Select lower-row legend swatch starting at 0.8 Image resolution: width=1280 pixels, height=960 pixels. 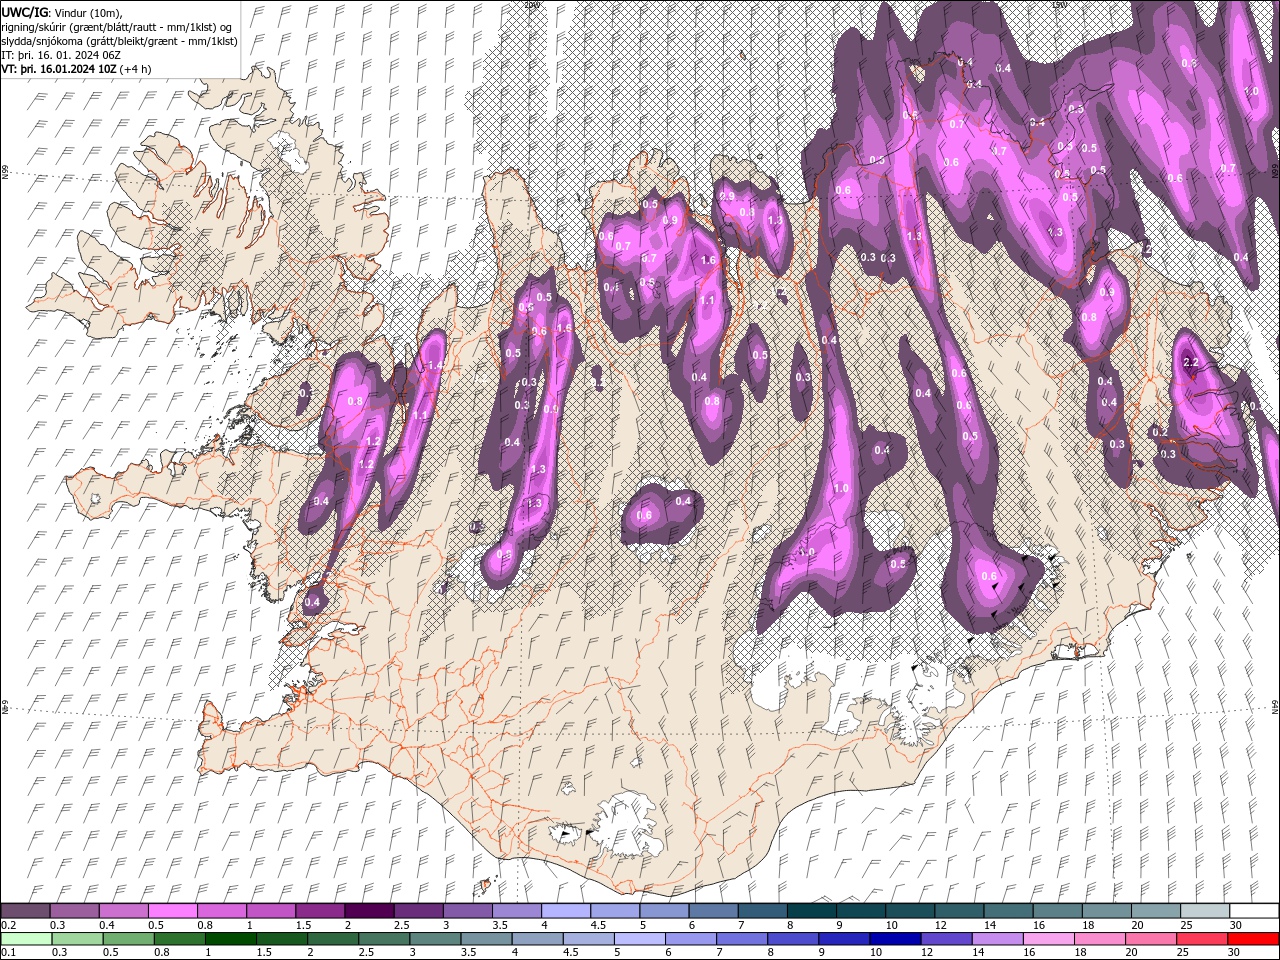(x=179, y=939)
